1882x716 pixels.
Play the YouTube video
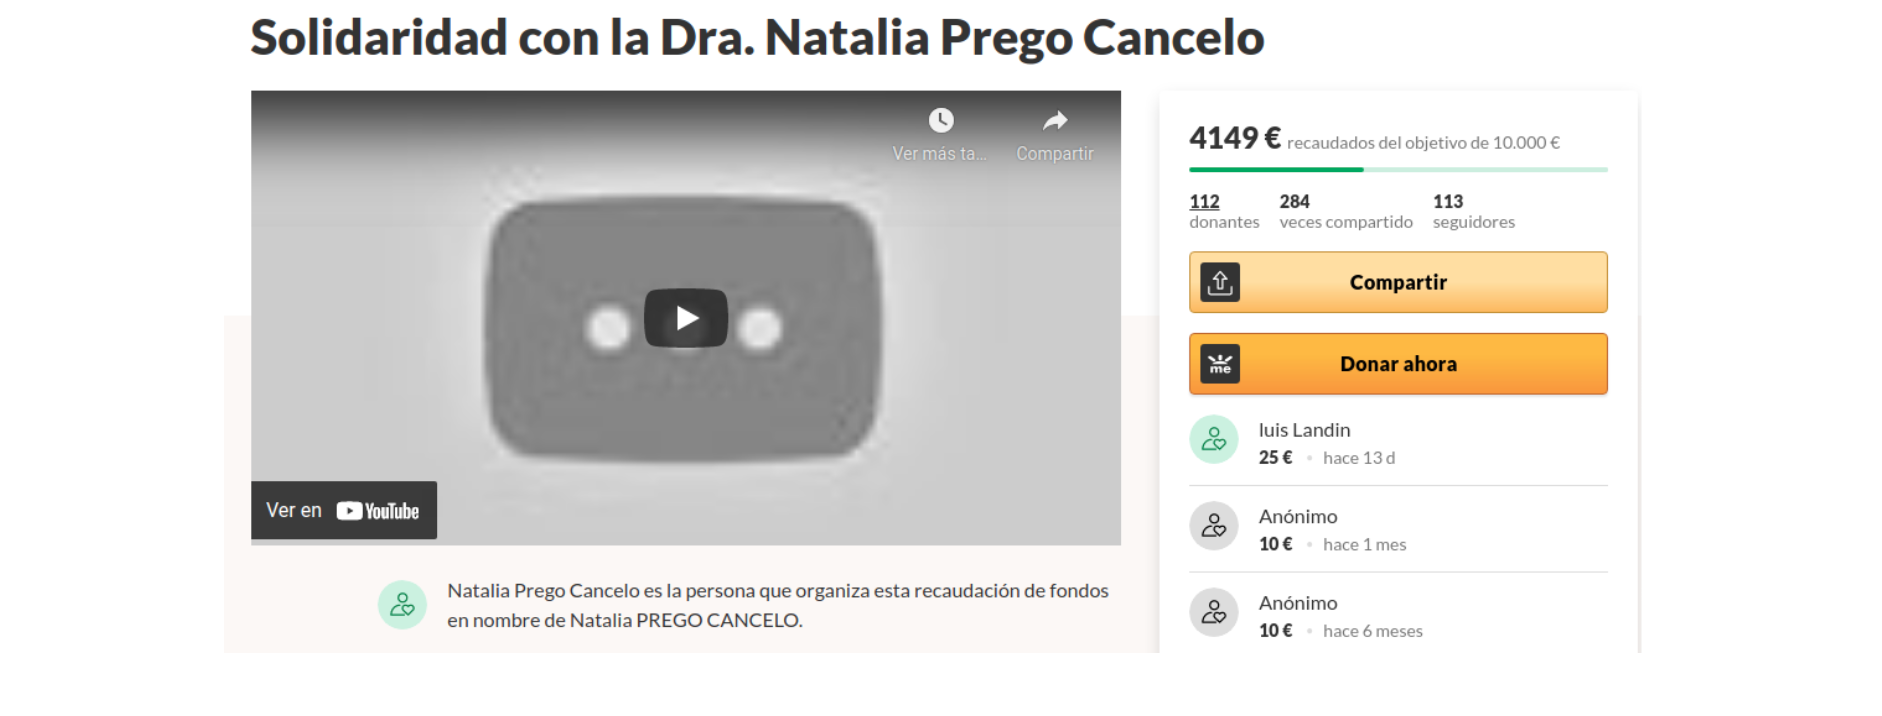click(x=686, y=318)
